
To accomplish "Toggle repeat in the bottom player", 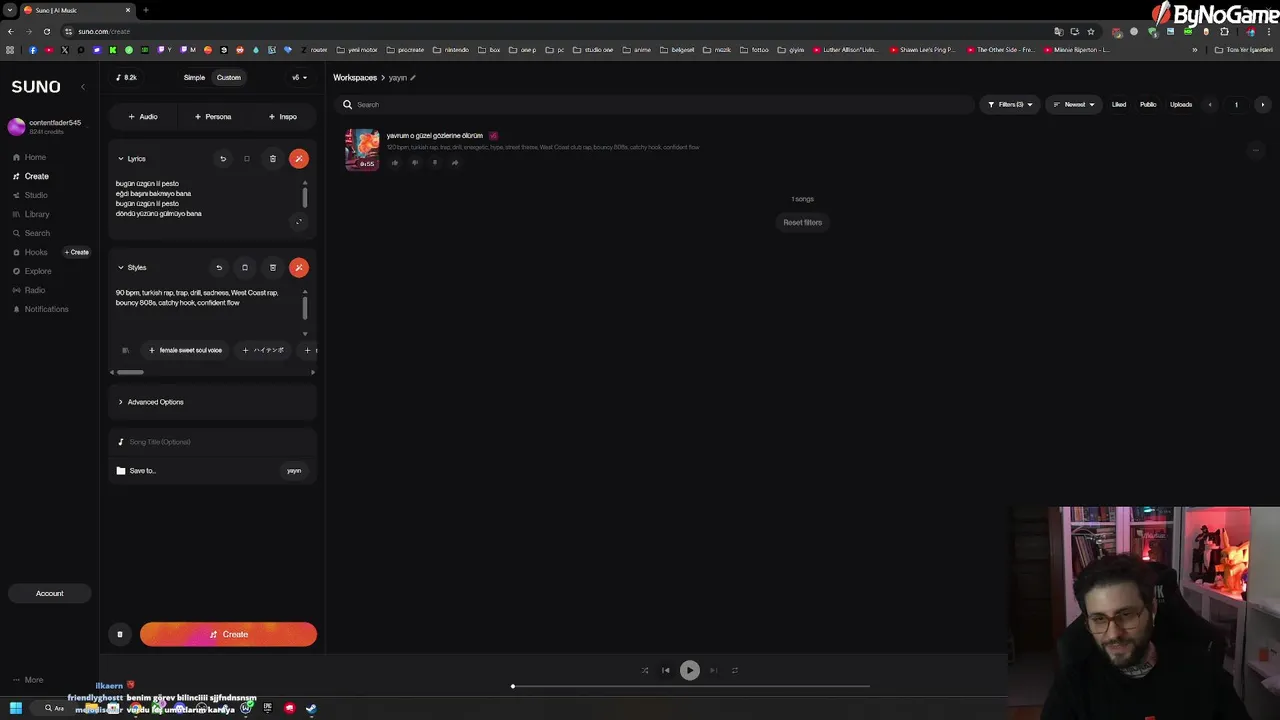I will tap(734, 670).
